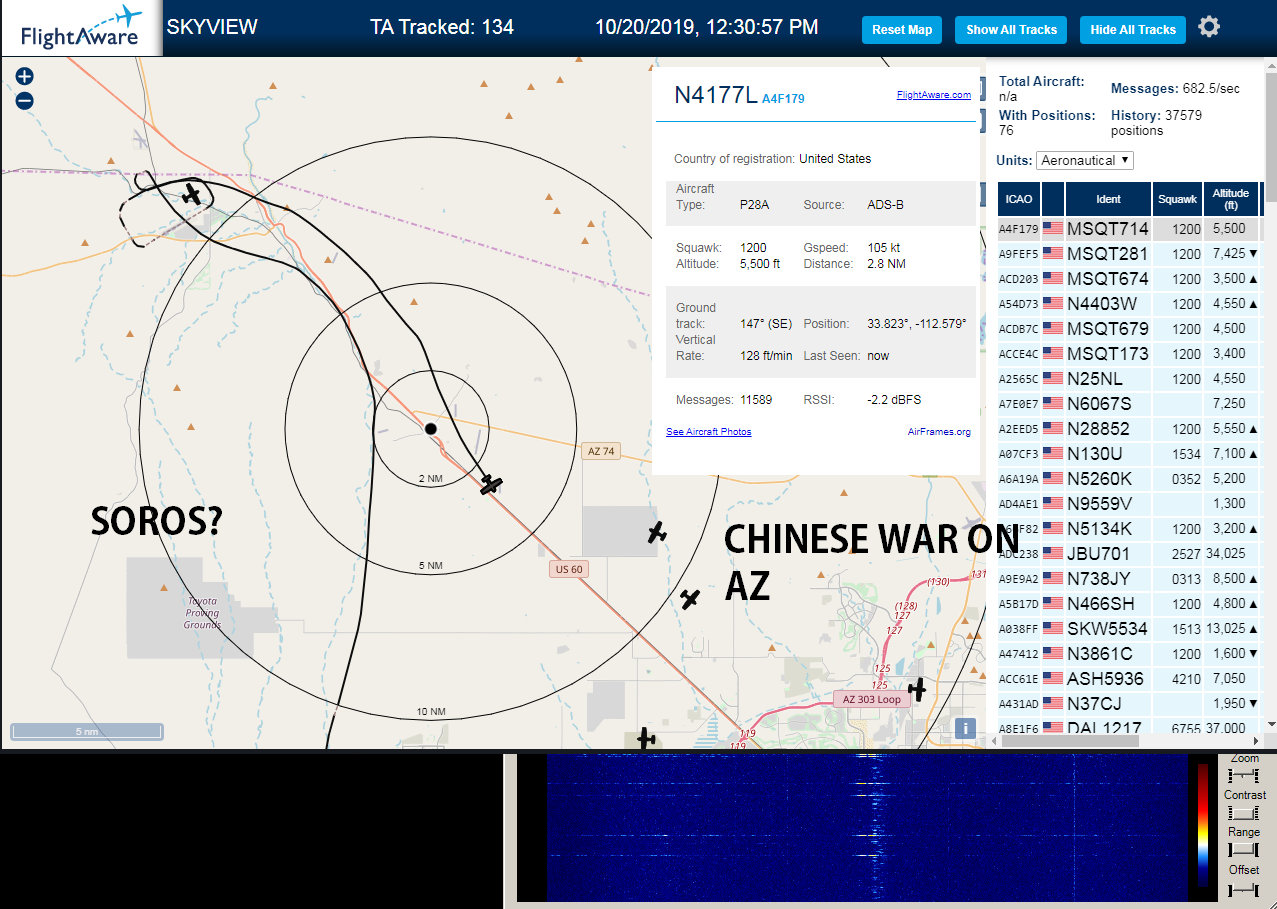The height and width of the screenshot is (909, 1277).
Task: Sort by the flag column header
Action: point(1053,199)
